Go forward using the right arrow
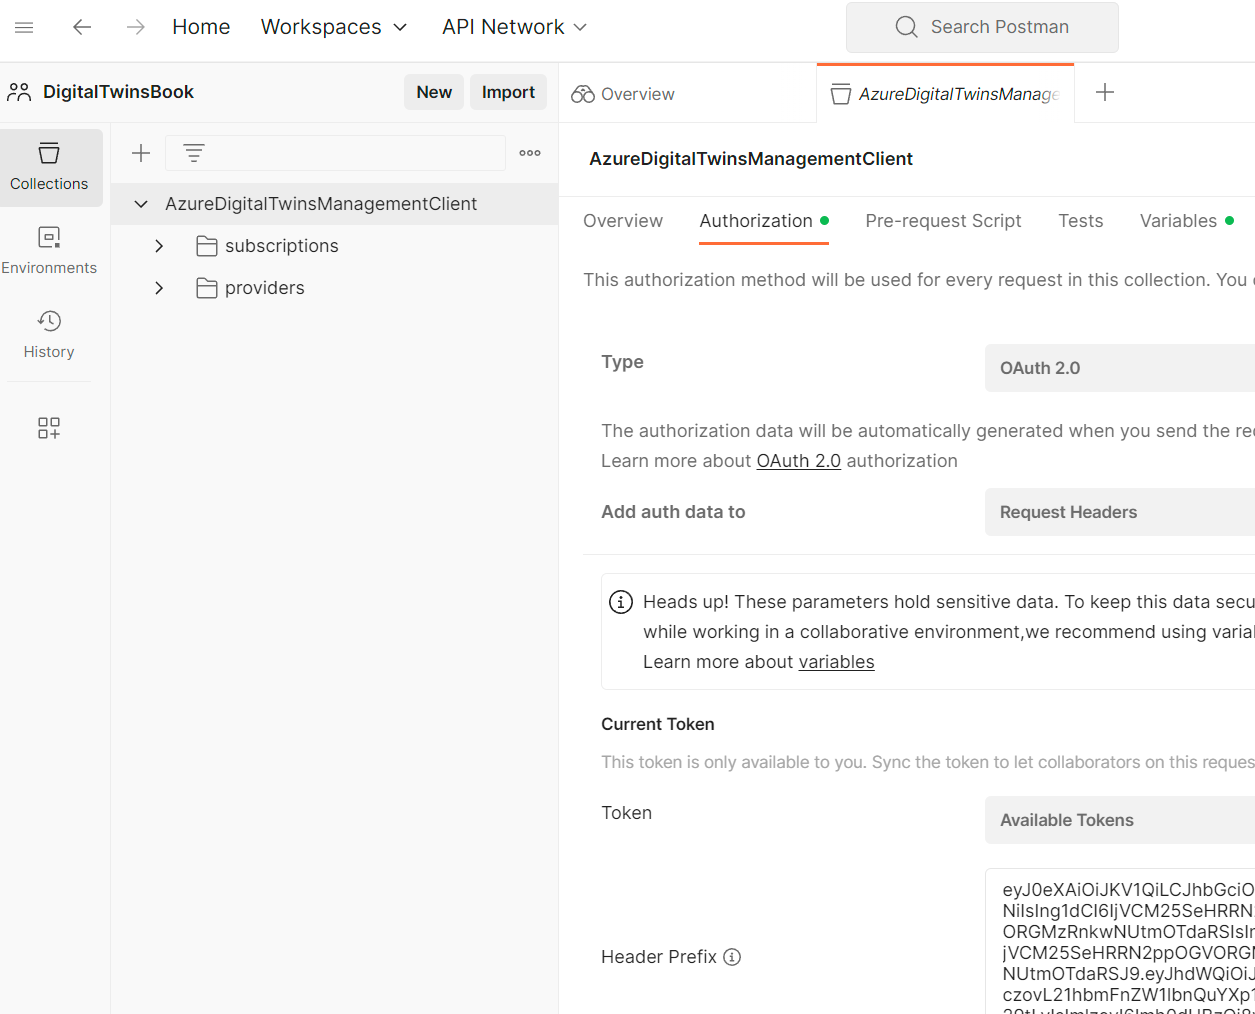This screenshot has height=1014, width=1255. [136, 27]
